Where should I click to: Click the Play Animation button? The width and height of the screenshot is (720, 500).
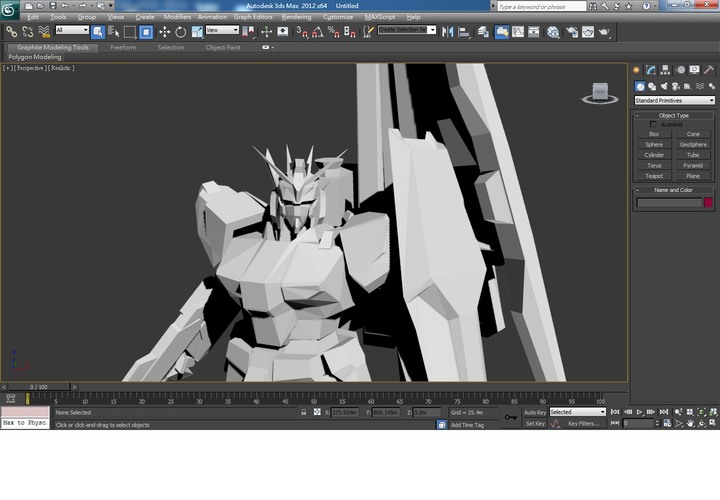coord(639,412)
